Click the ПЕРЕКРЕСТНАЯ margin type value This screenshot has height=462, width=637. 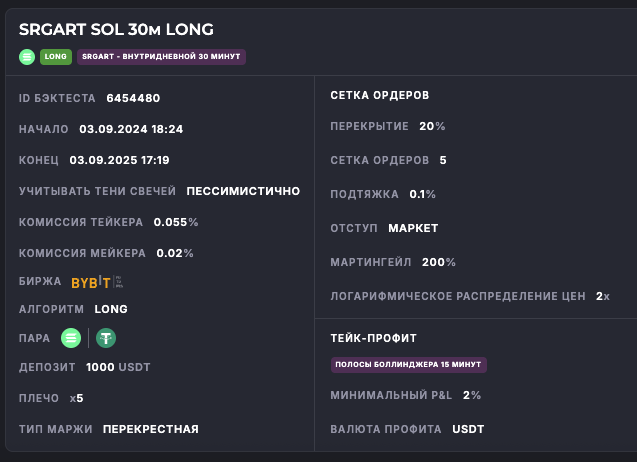151,429
